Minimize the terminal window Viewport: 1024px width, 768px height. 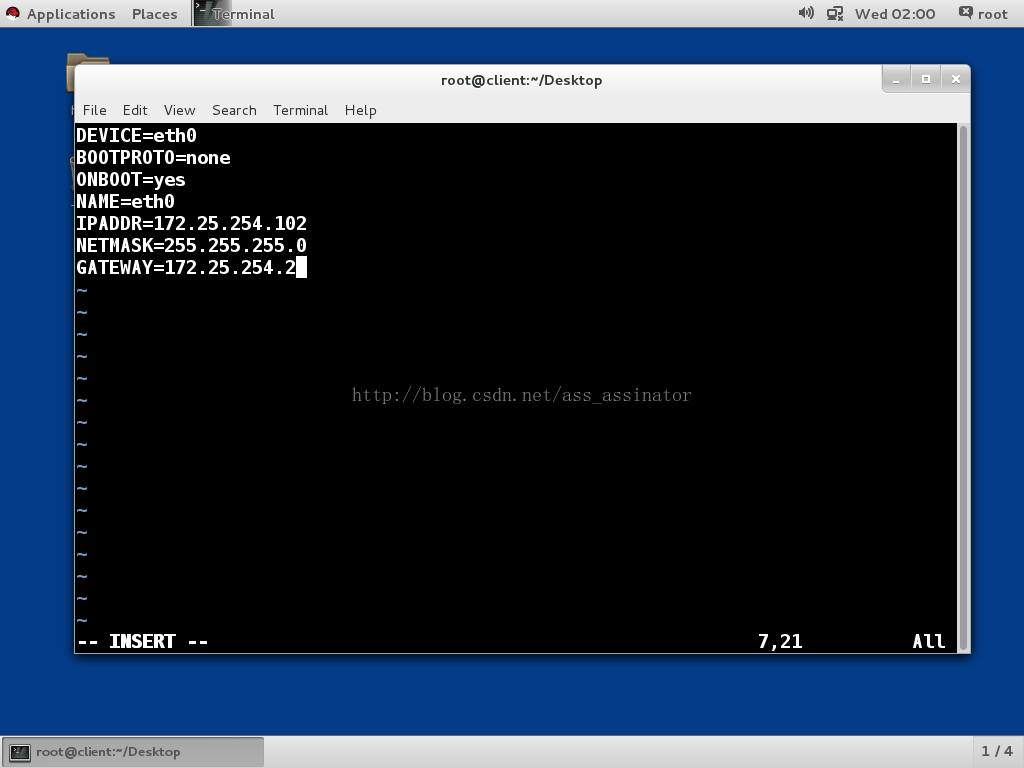[x=896, y=80]
